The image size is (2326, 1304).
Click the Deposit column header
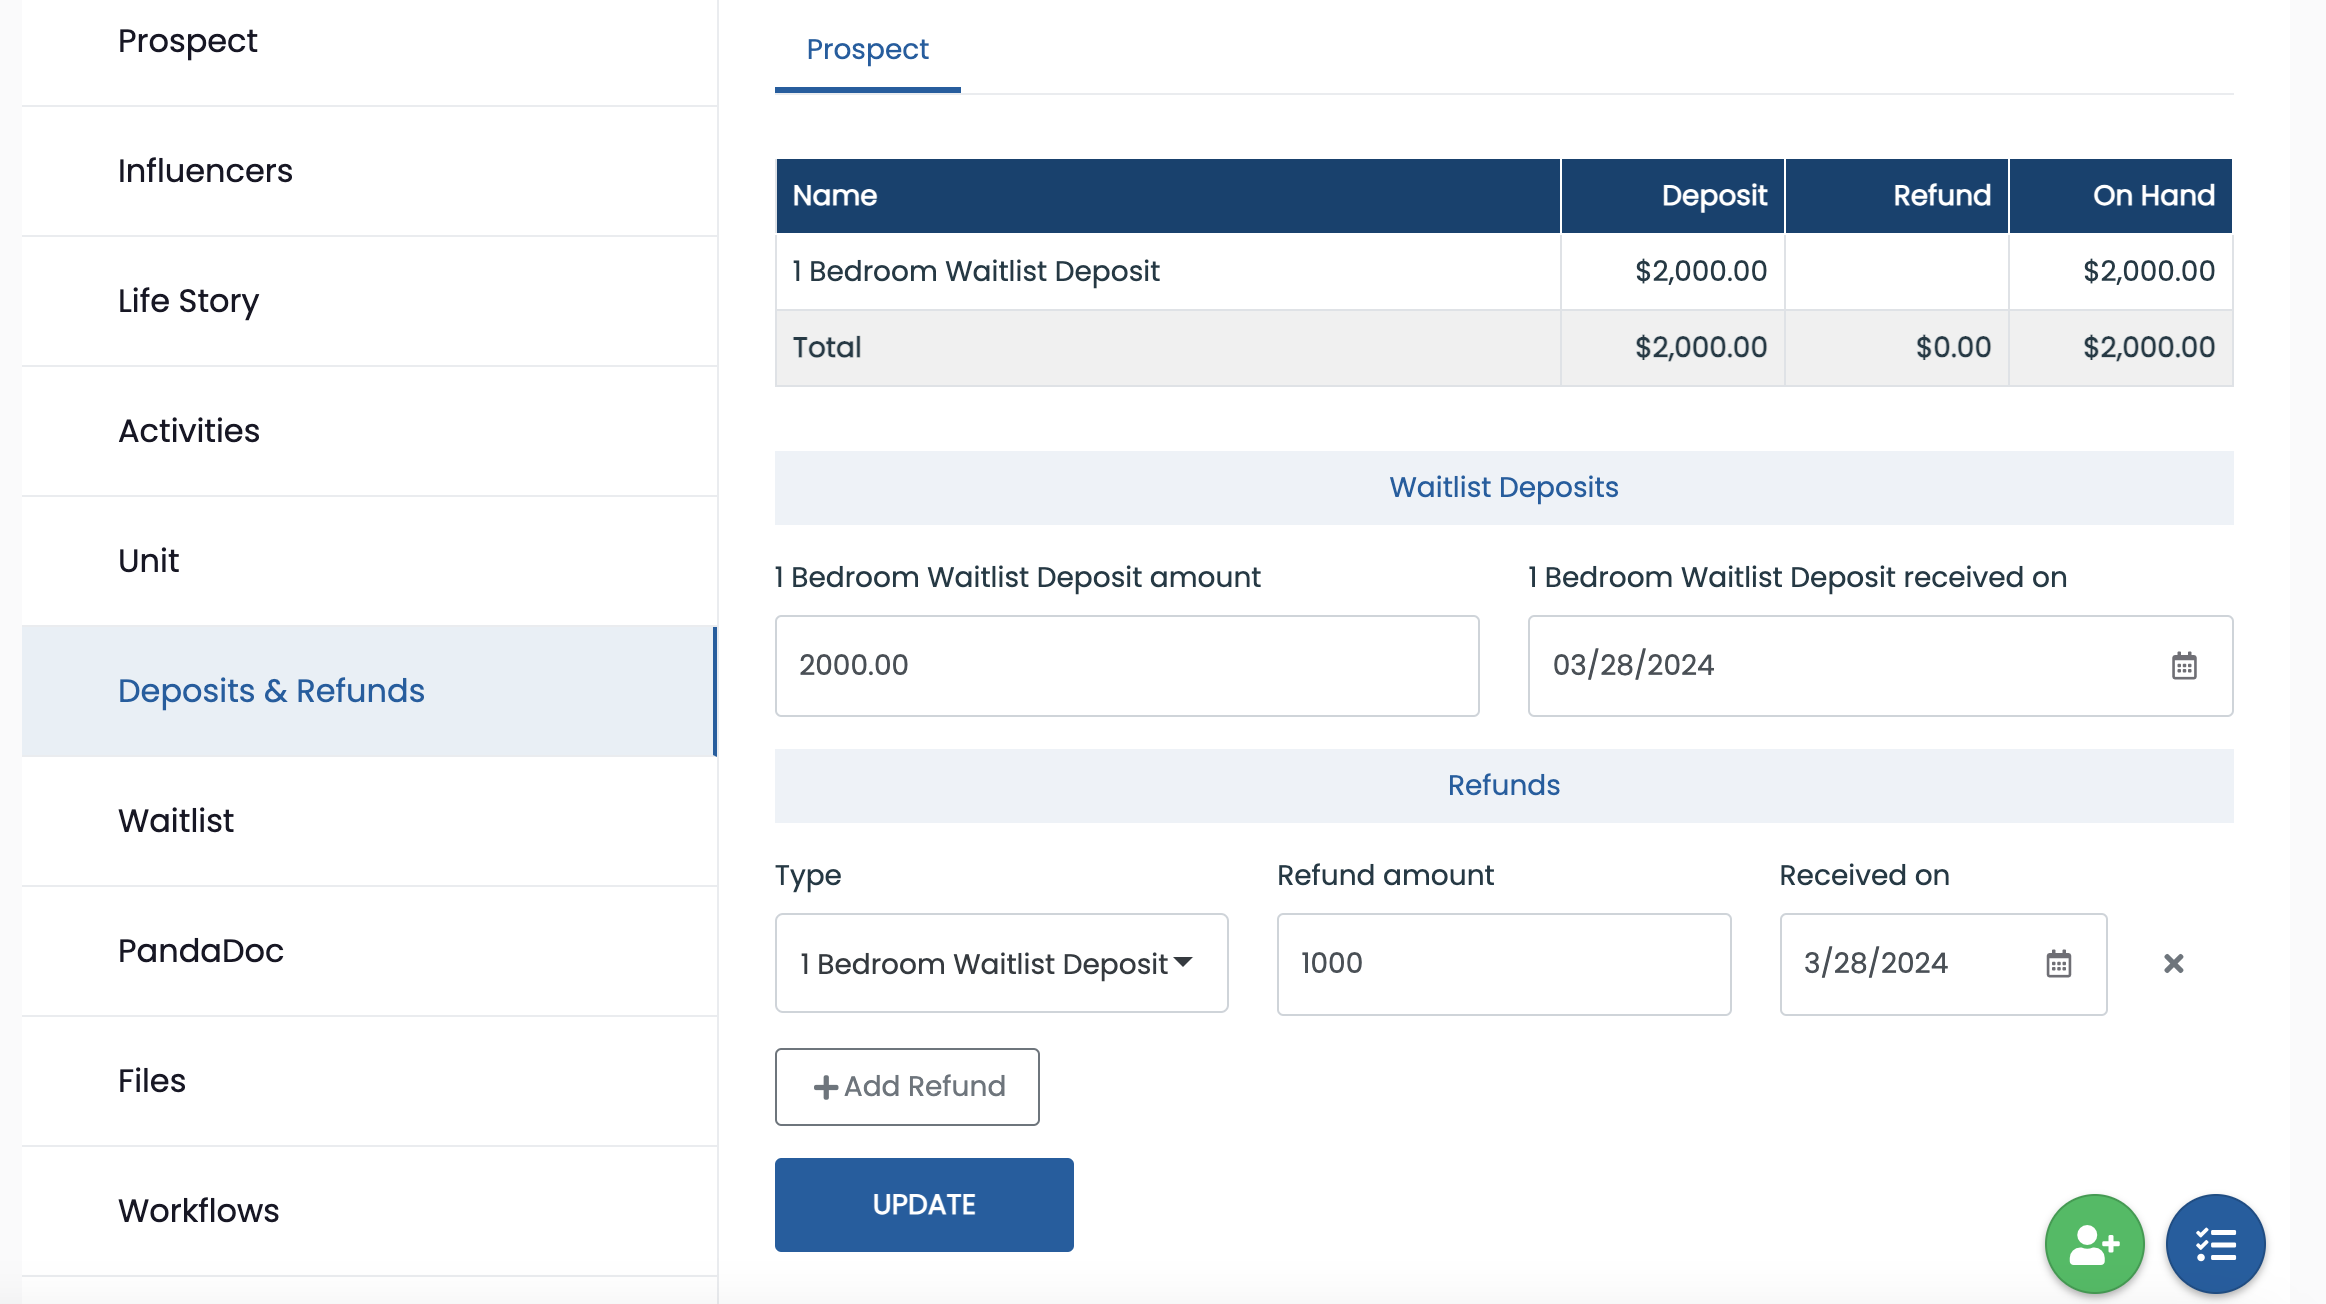click(x=1673, y=196)
